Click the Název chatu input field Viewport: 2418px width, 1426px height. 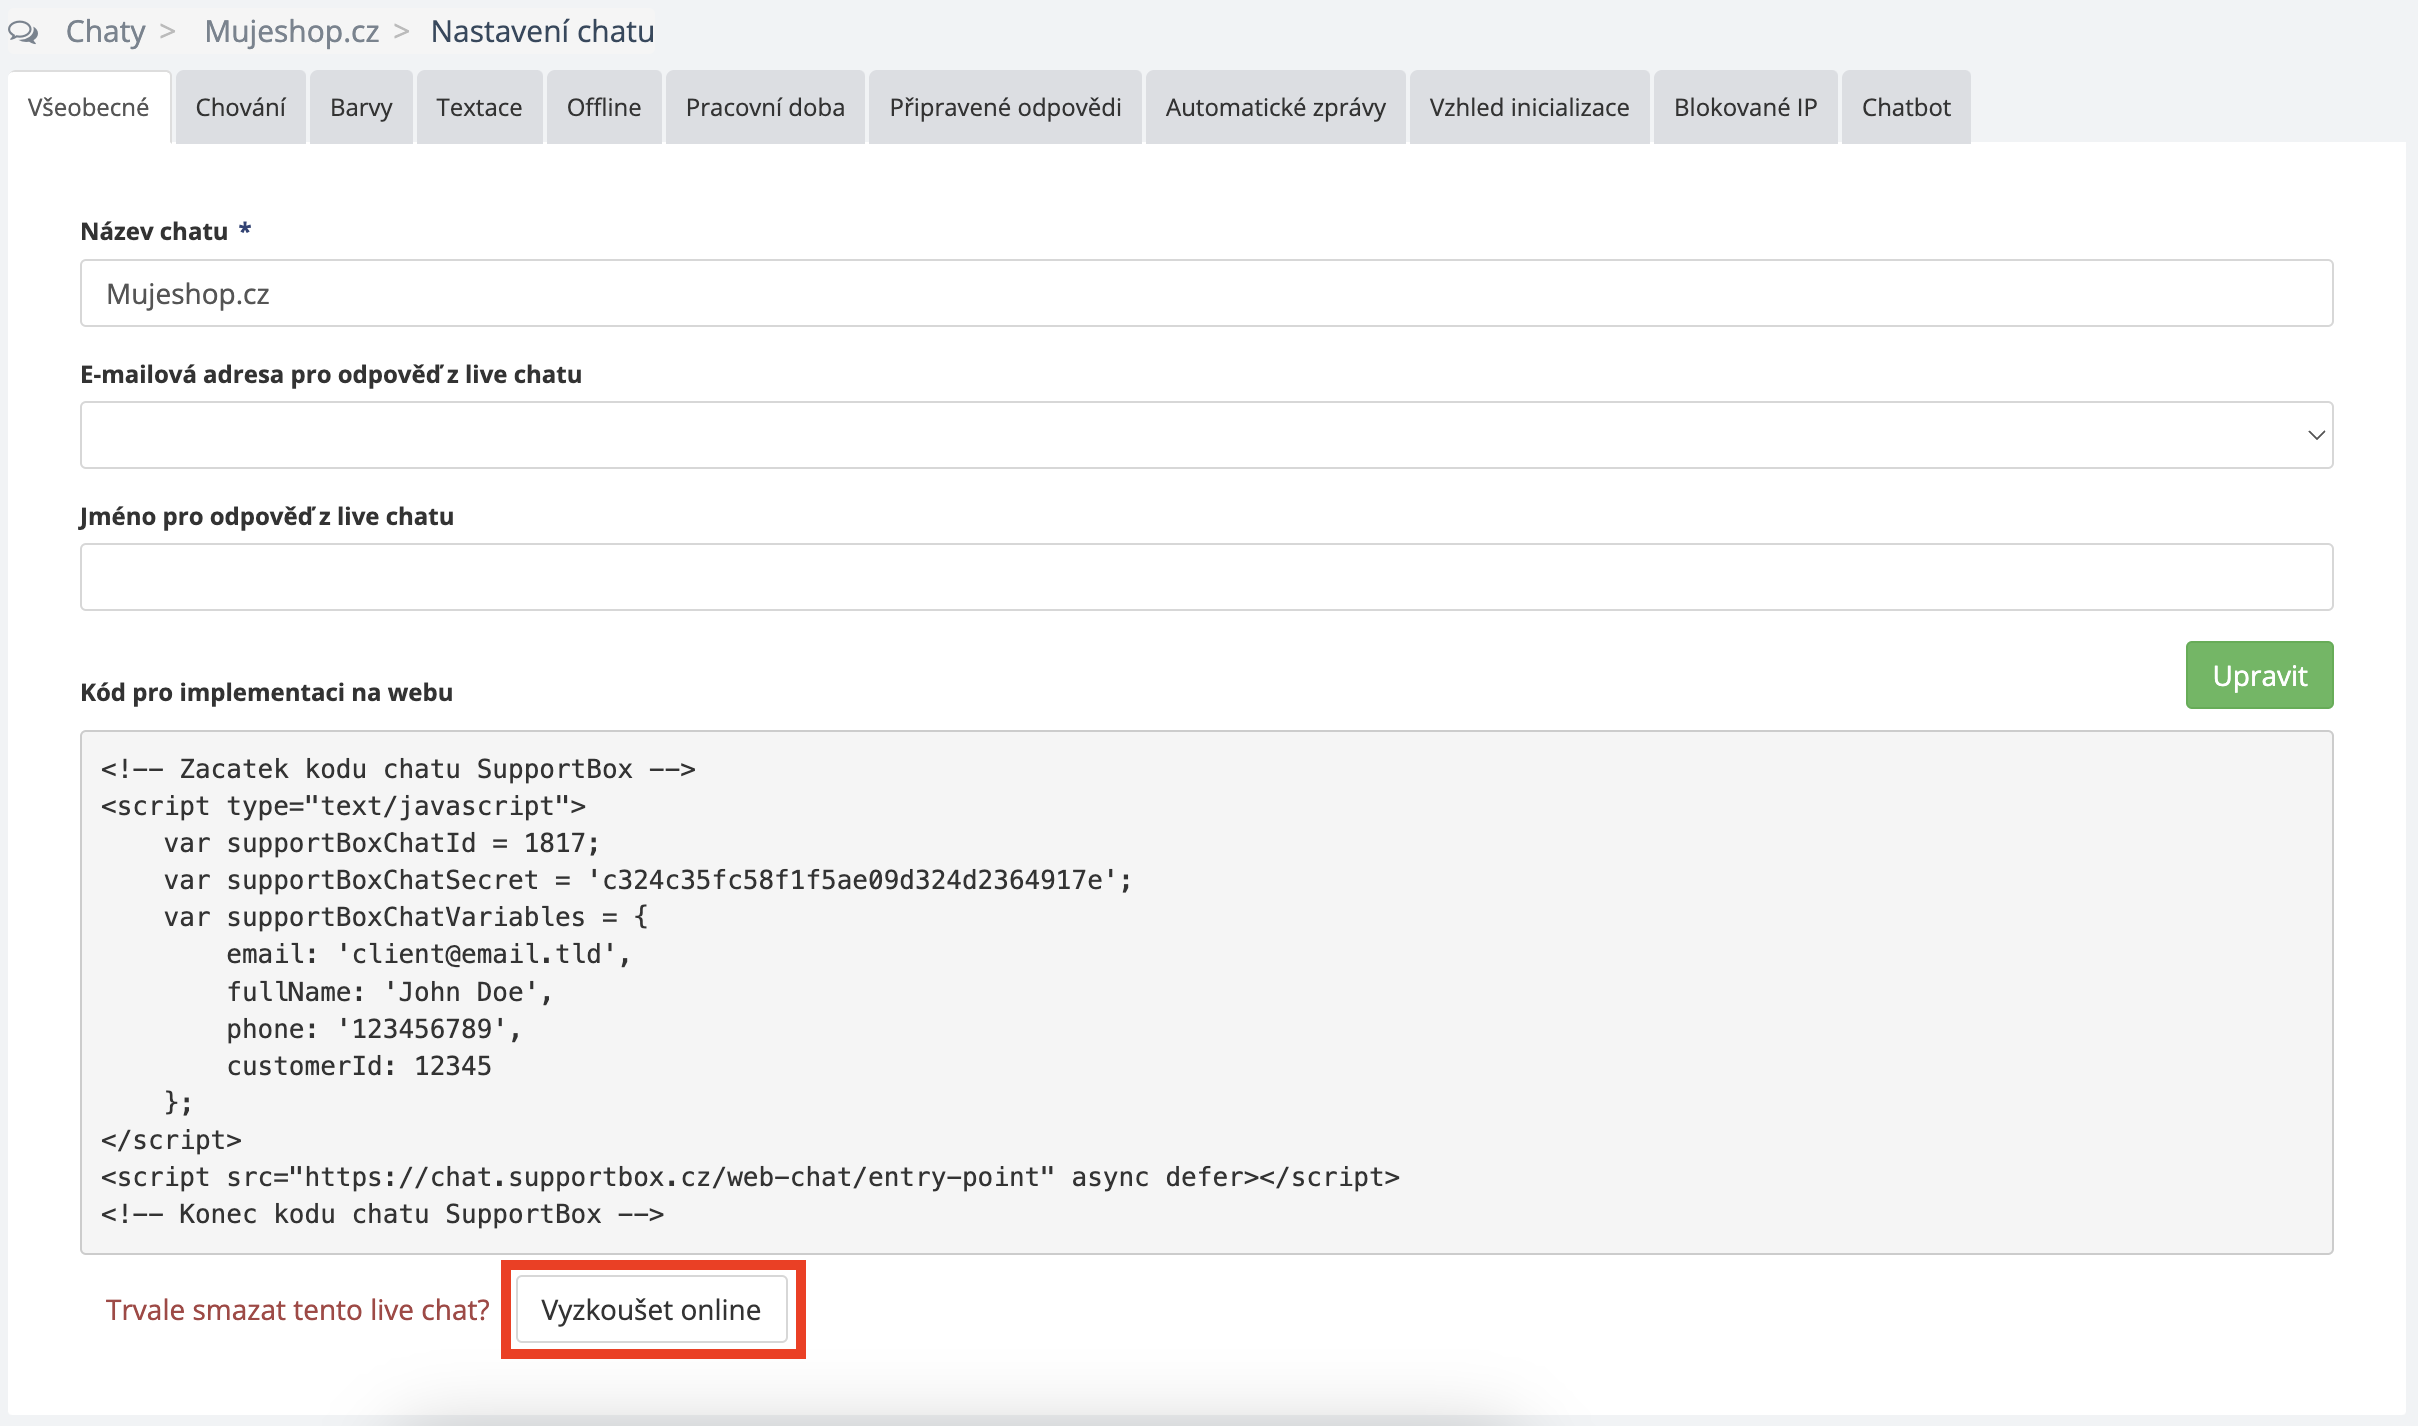pos(1206,293)
